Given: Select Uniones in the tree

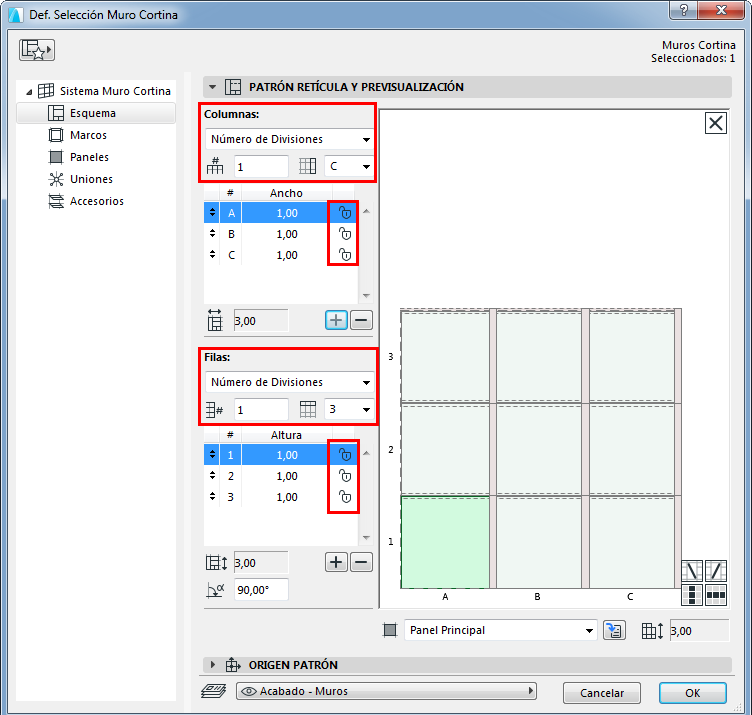Looking at the screenshot, I should pos(91,179).
